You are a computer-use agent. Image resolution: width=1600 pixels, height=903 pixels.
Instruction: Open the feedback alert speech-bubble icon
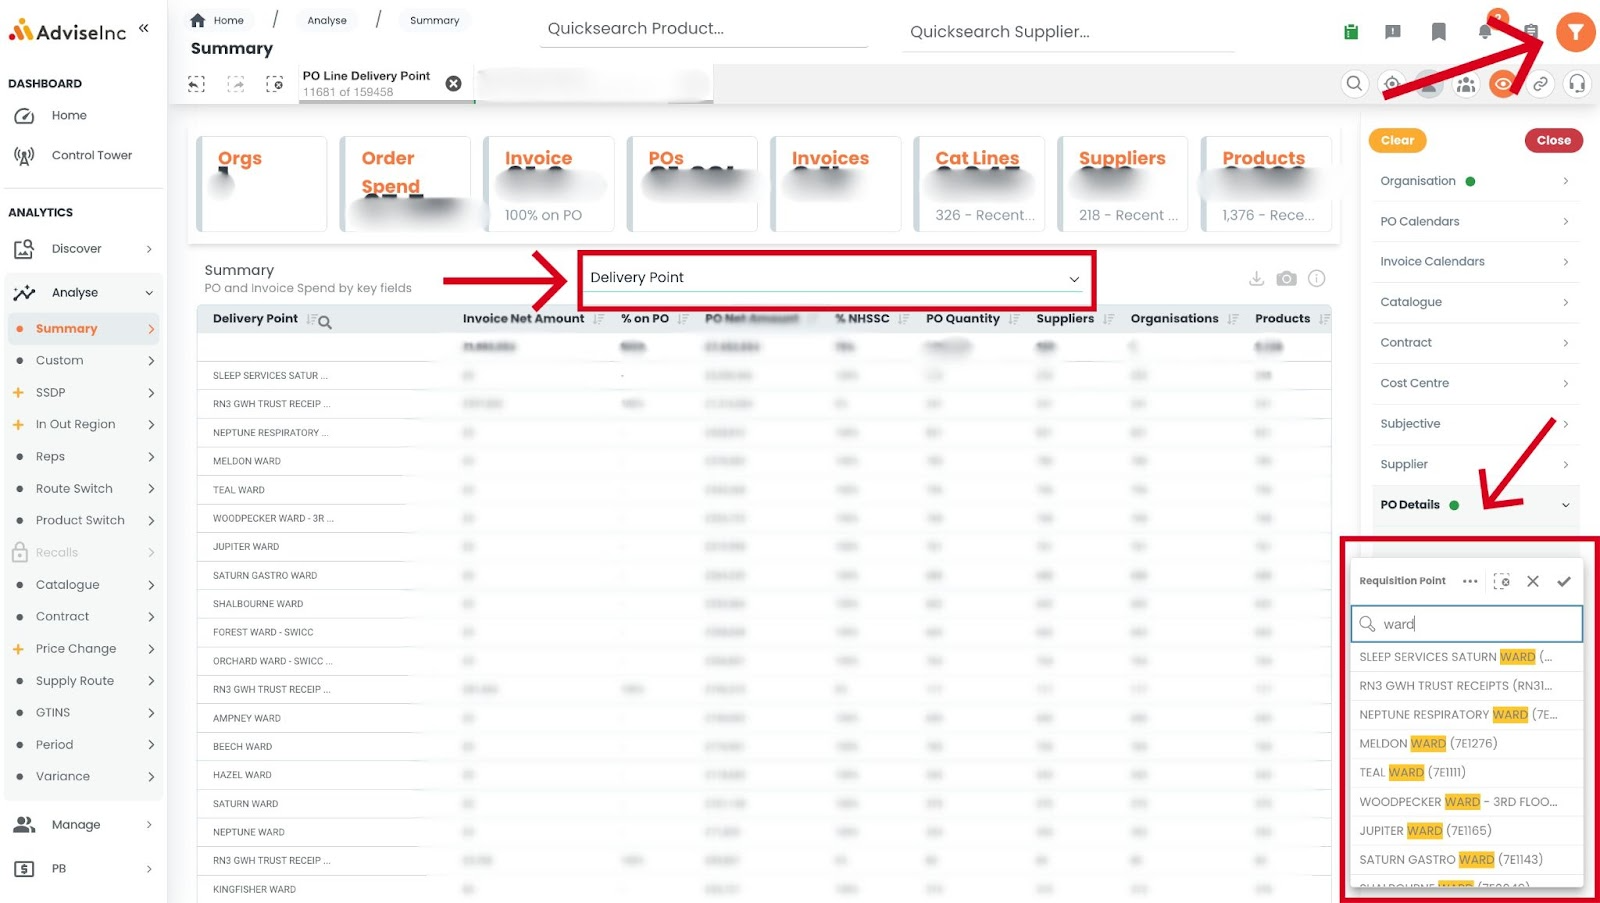point(1393,32)
